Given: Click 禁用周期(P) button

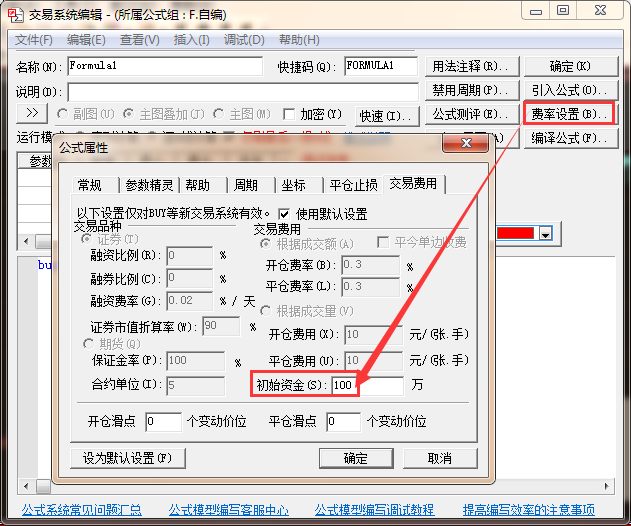Looking at the screenshot, I should pyautogui.click(x=472, y=90).
